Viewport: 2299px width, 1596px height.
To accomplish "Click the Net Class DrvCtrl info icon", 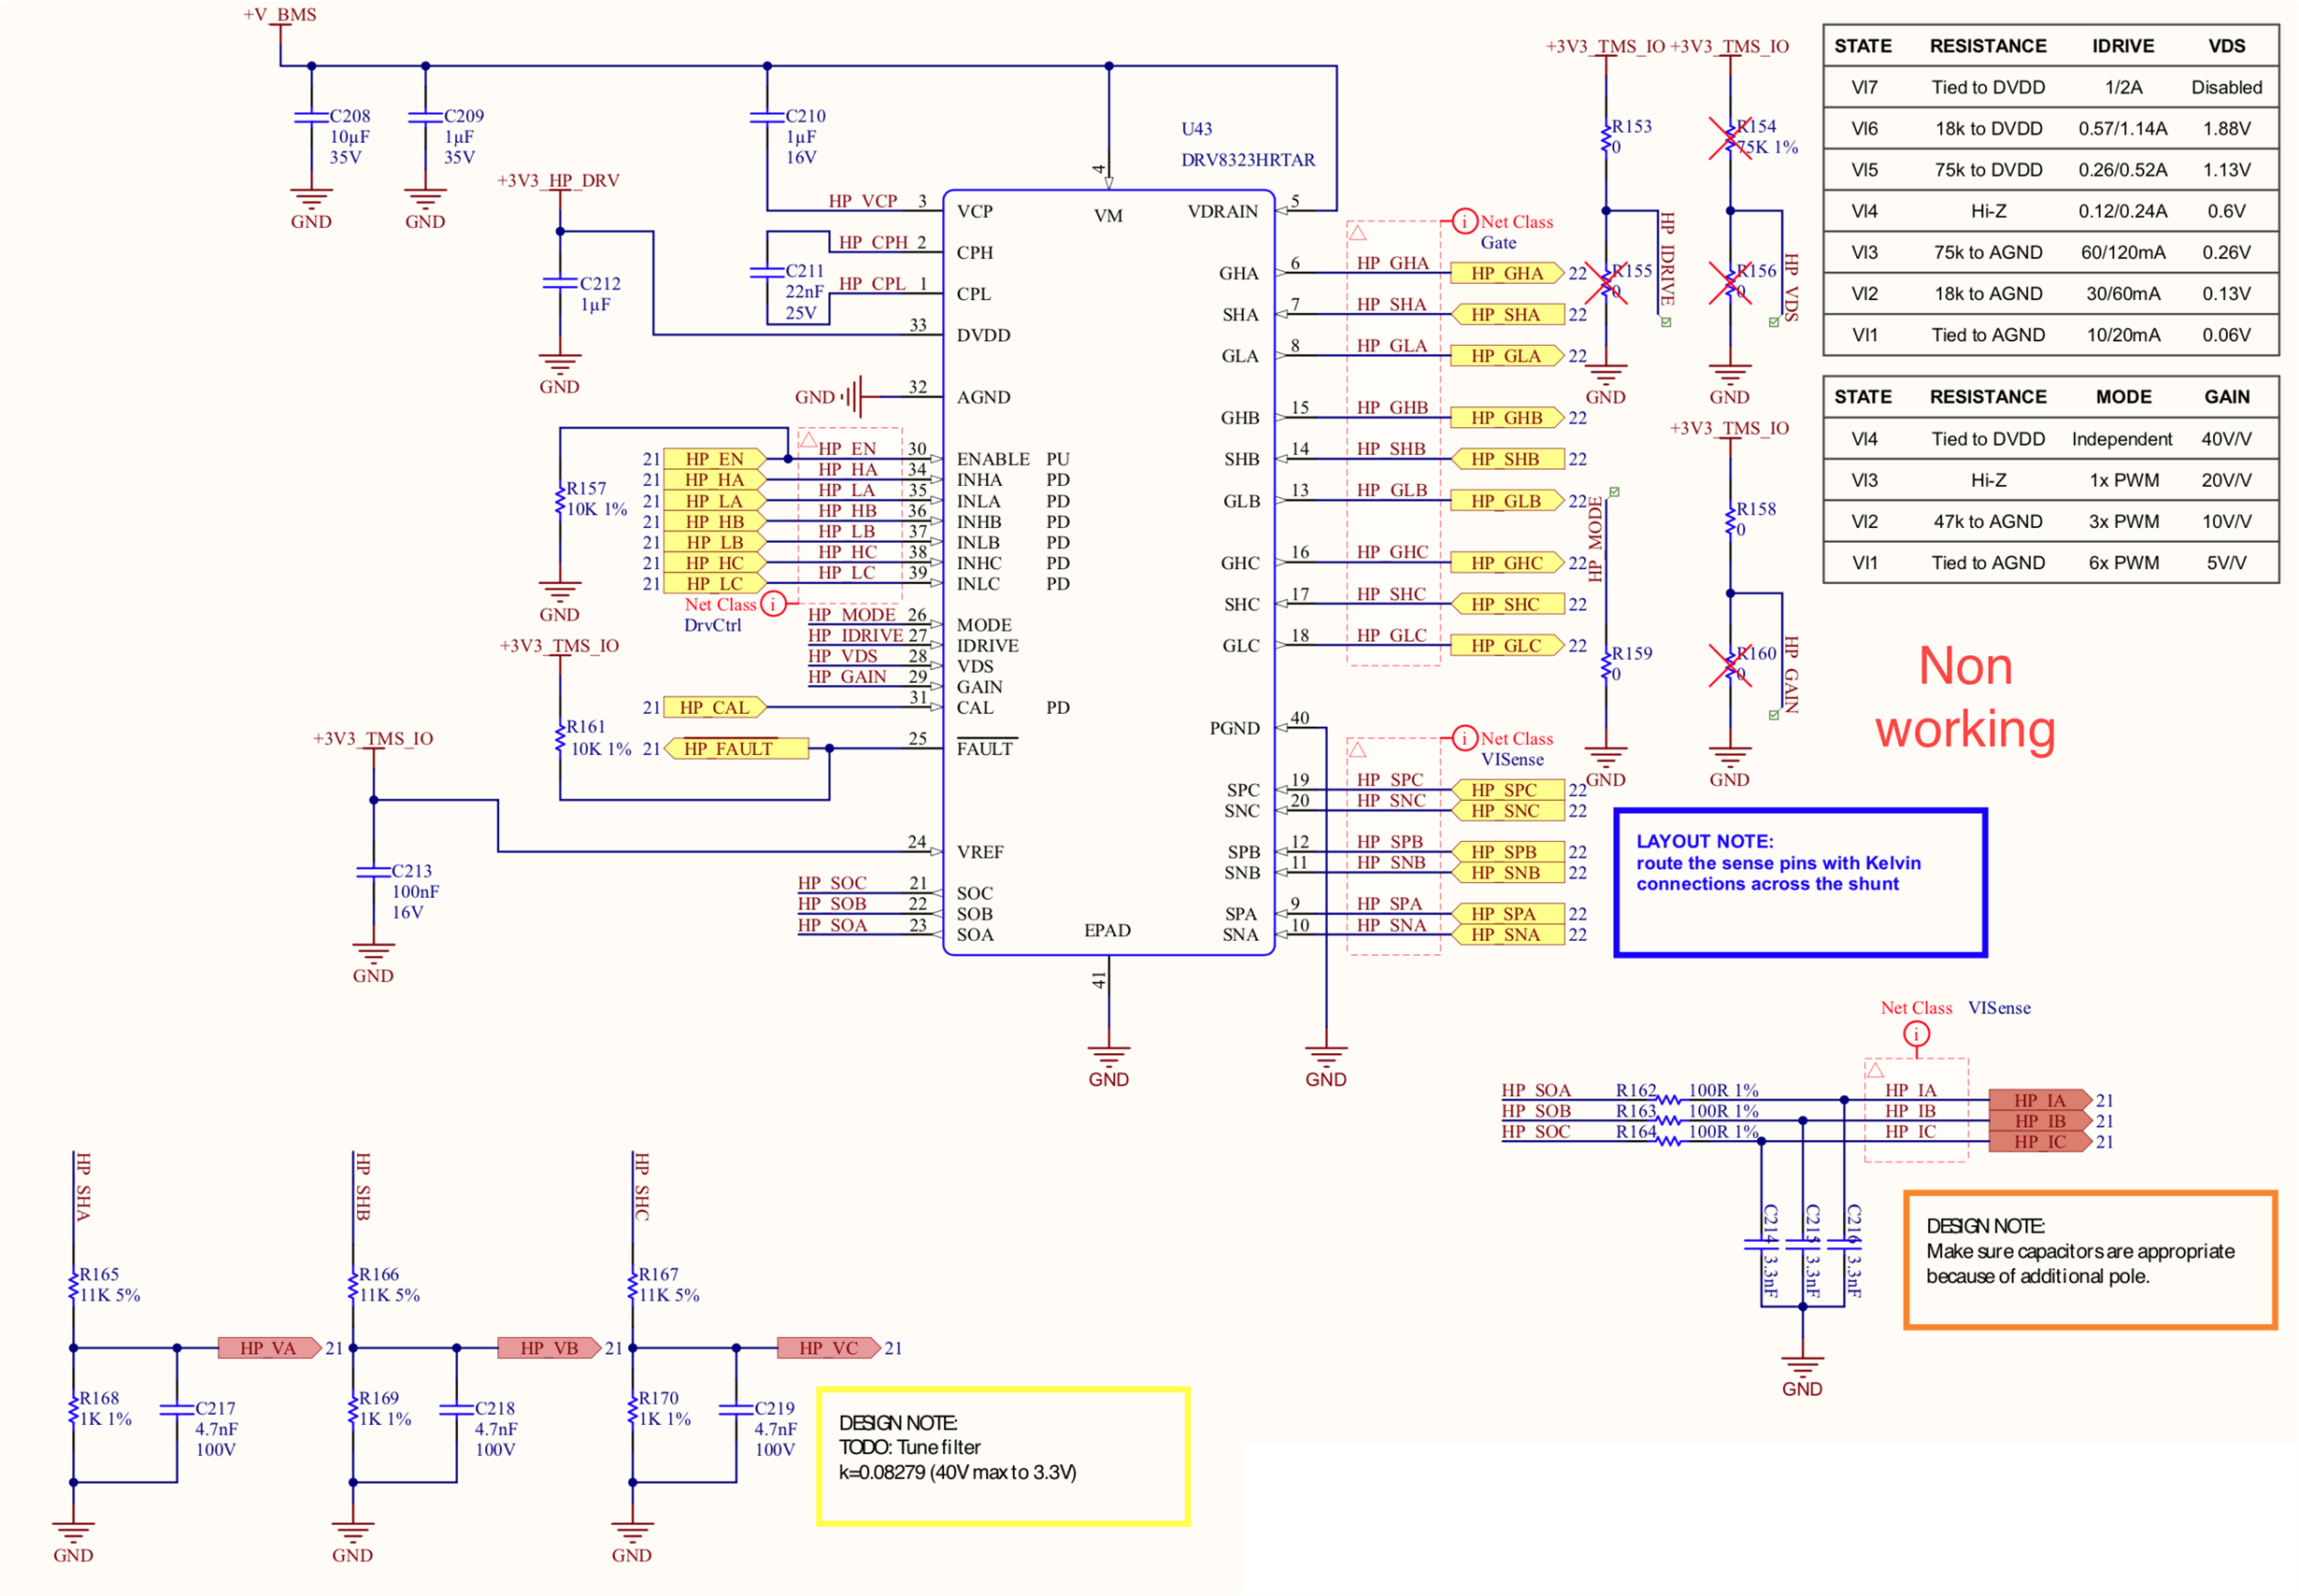I will click(773, 604).
